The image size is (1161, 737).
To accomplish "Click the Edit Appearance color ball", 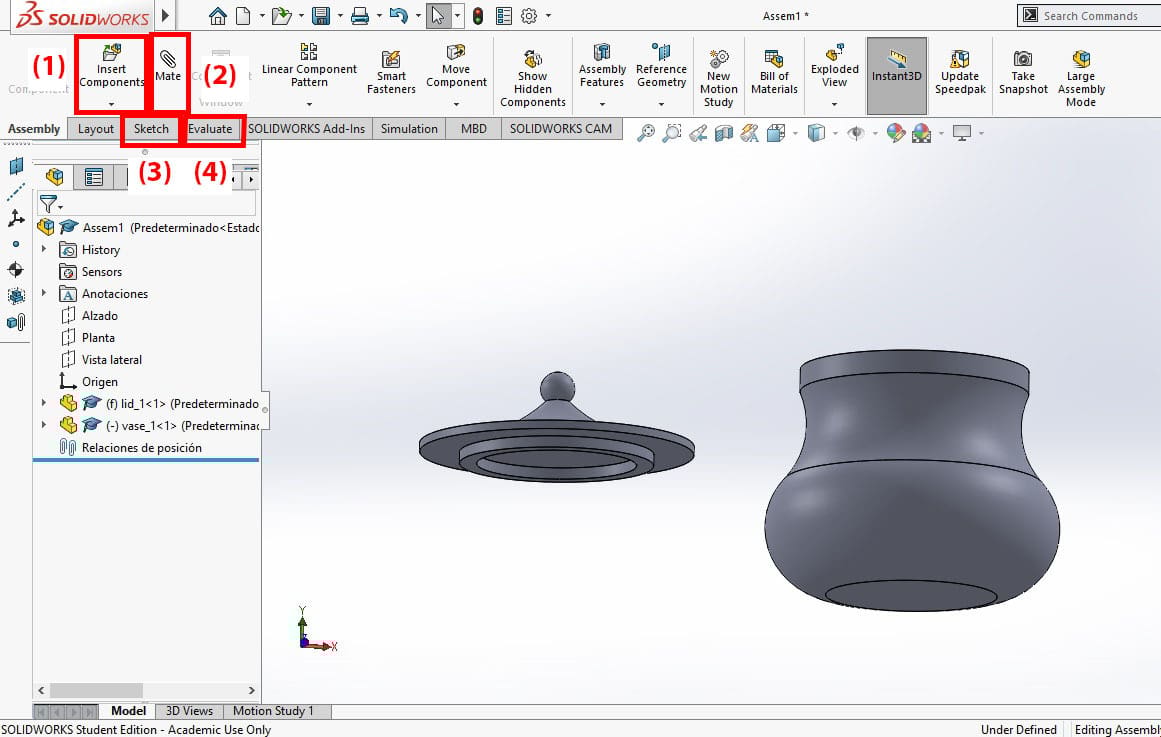I will tap(896, 133).
